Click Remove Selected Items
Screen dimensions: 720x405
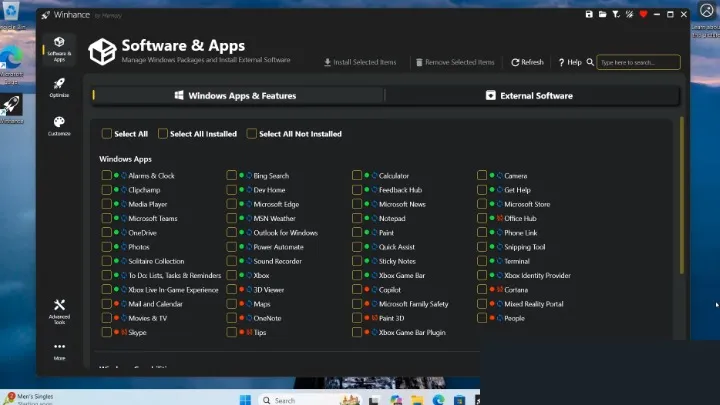pyautogui.click(x=456, y=62)
